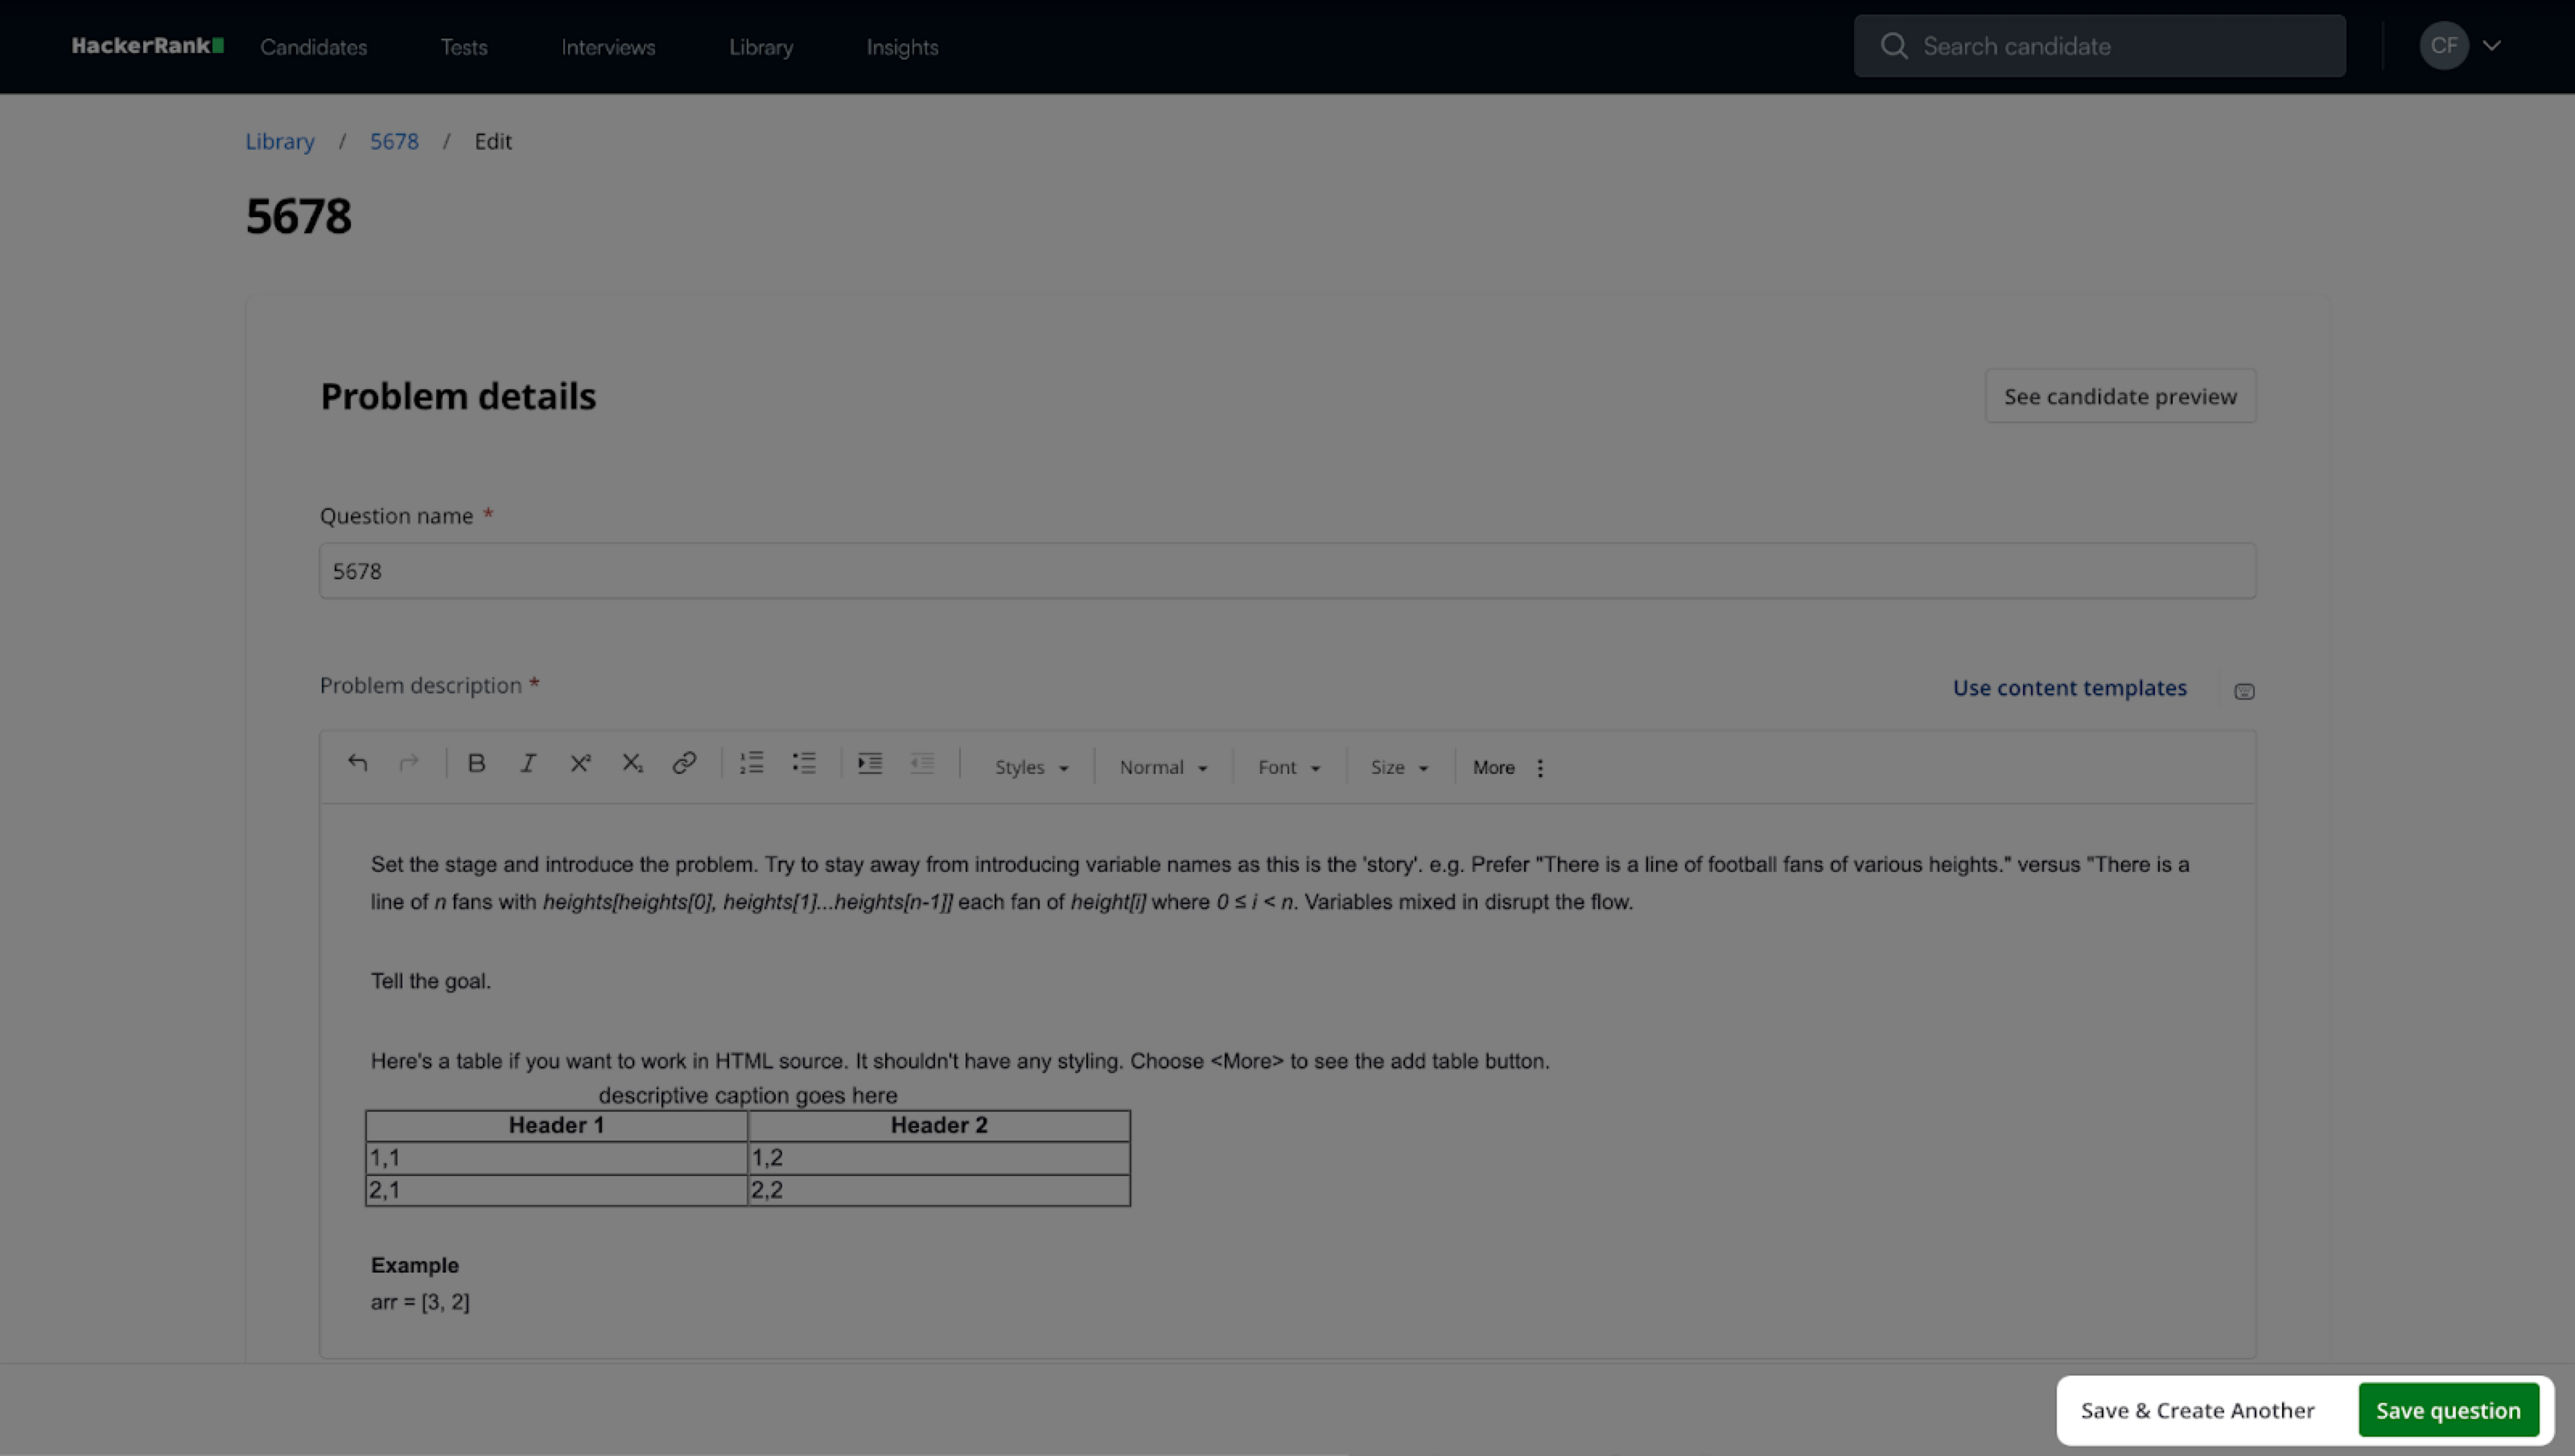Open the Normal paragraph format dropdown

(x=1163, y=768)
